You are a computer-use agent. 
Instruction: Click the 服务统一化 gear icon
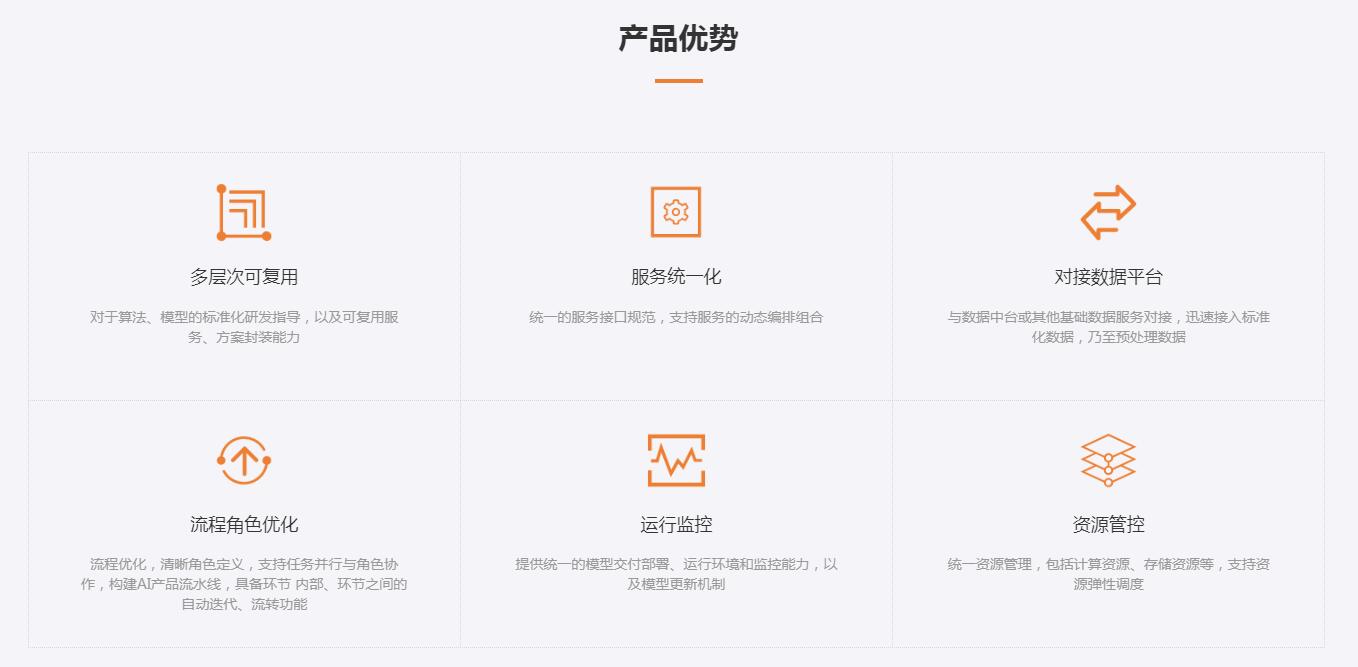pos(676,212)
